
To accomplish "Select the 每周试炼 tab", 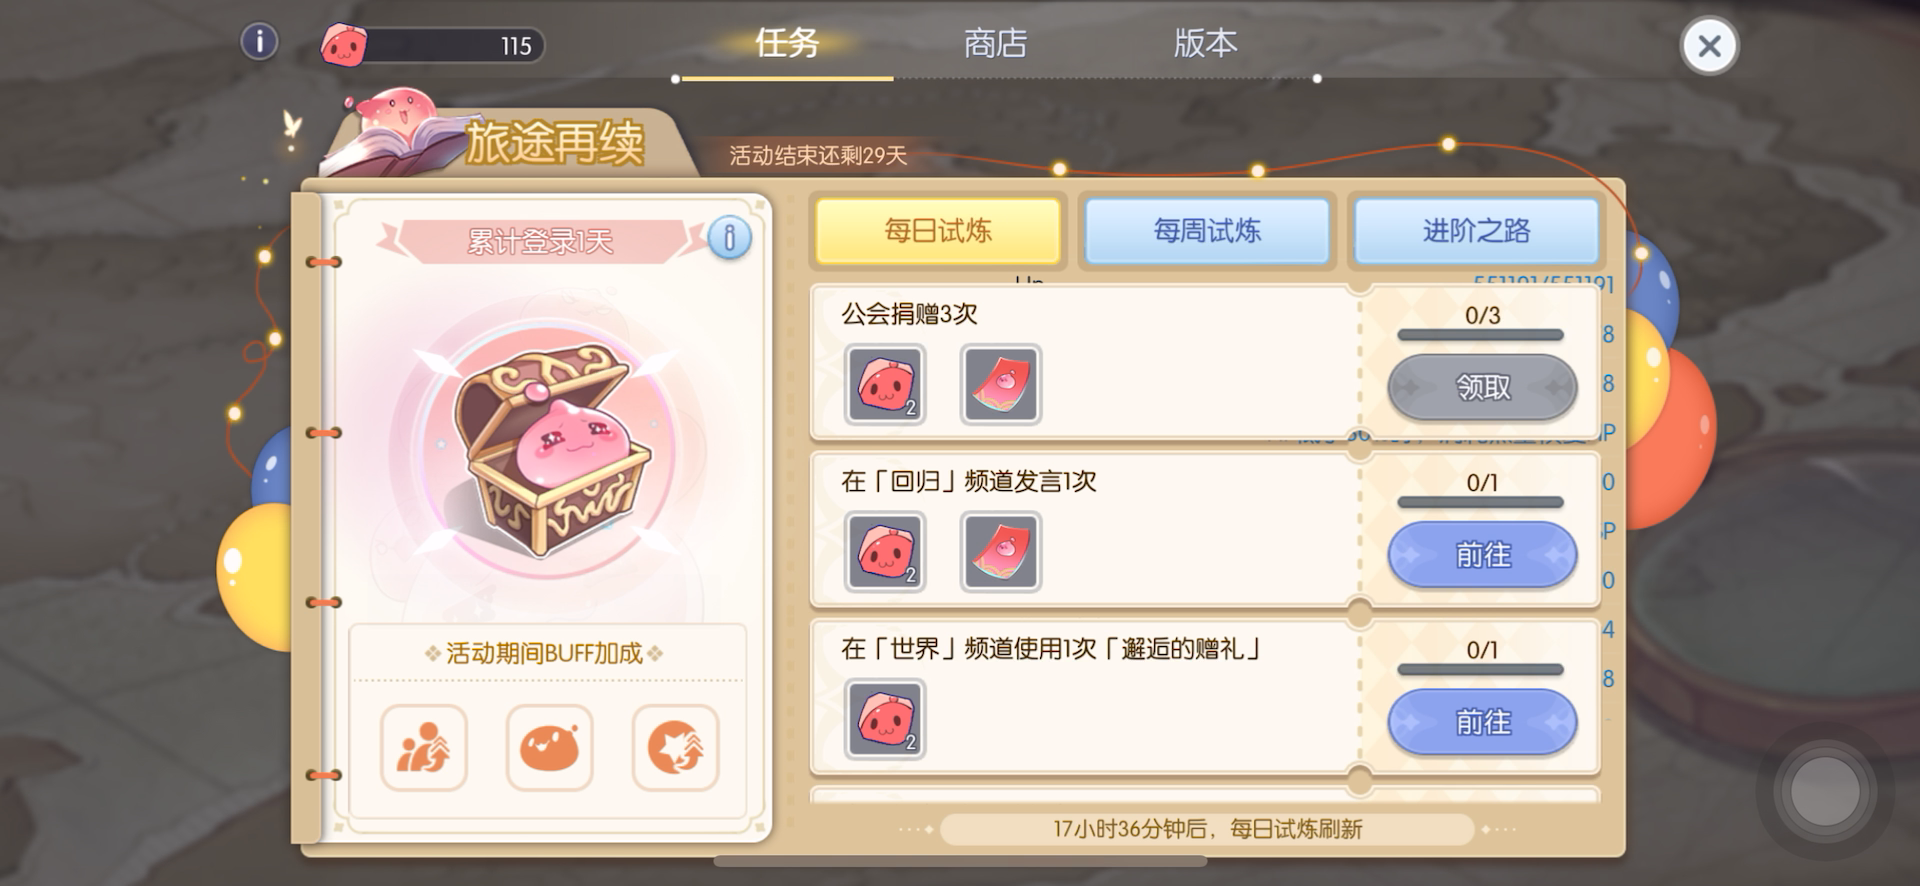I will click(1207, 231).
